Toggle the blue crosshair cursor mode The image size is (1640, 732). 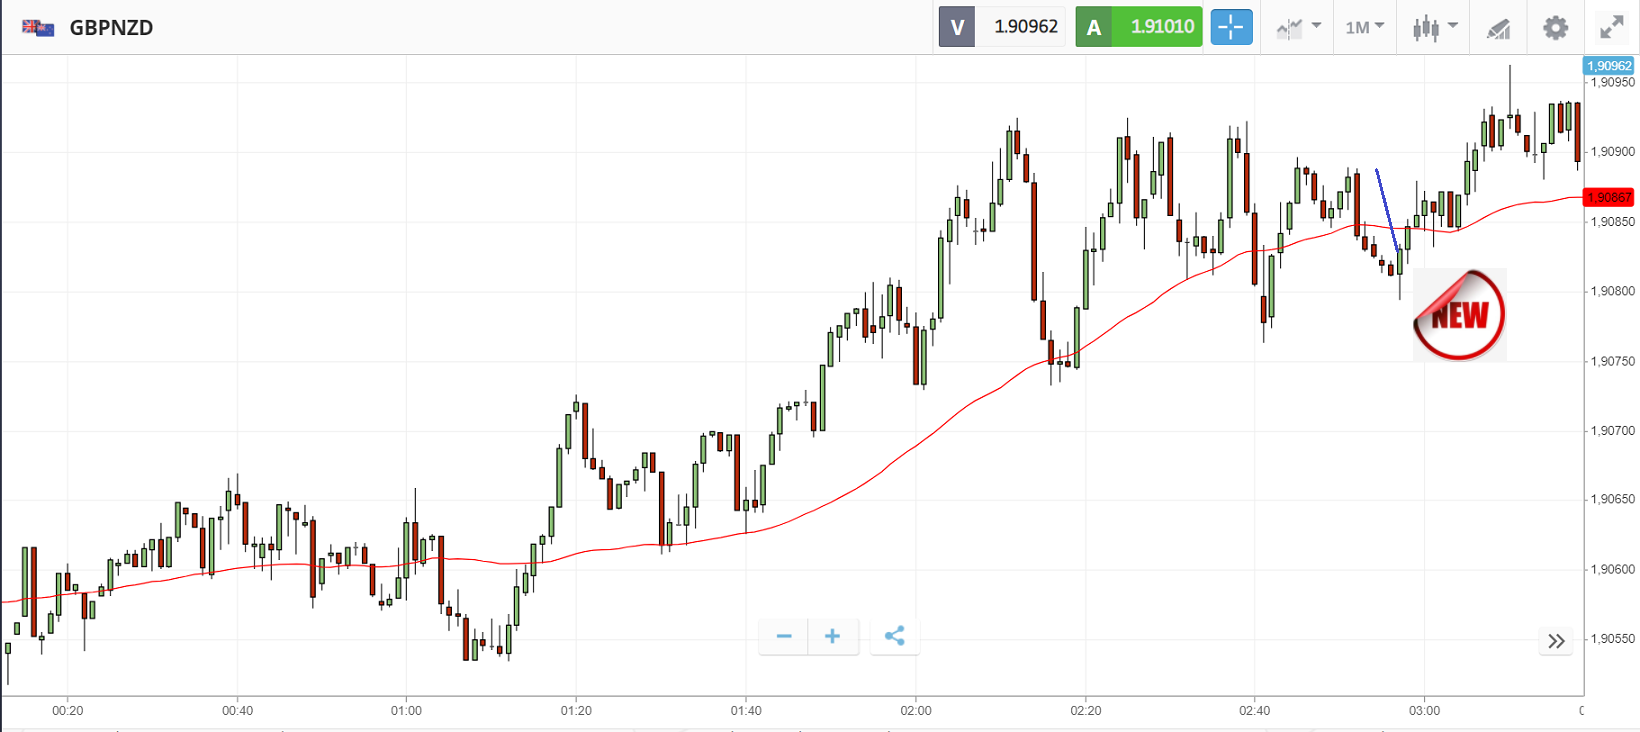pos(1231,27)
